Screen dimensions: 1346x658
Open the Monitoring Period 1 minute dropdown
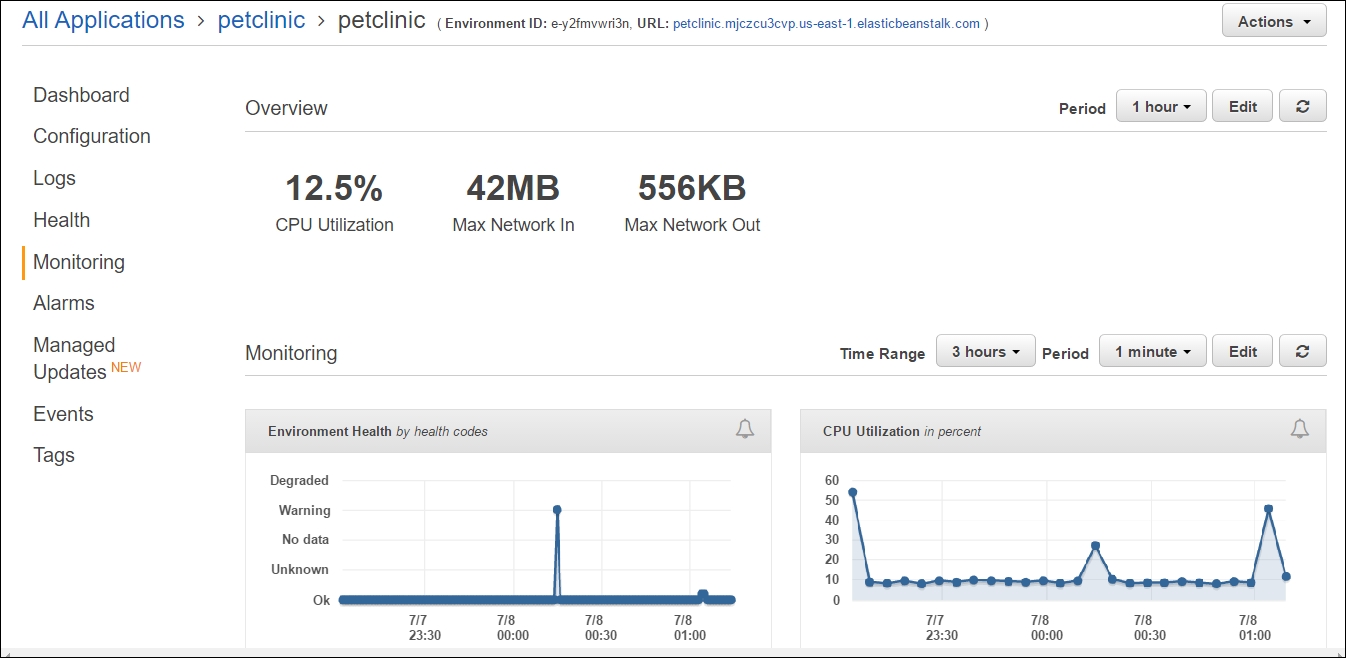[1152, 351]
